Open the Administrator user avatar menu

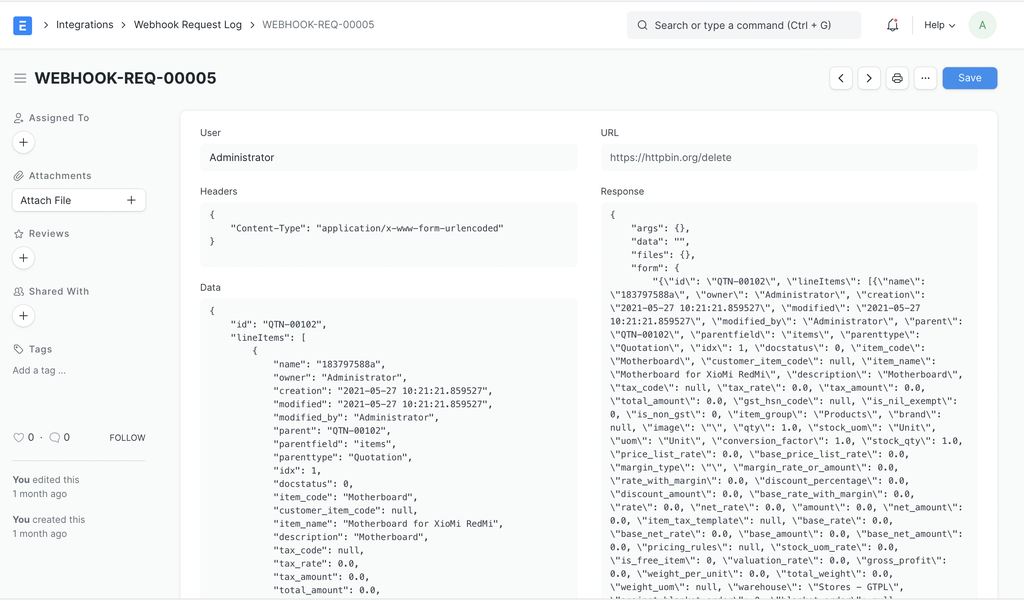tap(982, 25)
